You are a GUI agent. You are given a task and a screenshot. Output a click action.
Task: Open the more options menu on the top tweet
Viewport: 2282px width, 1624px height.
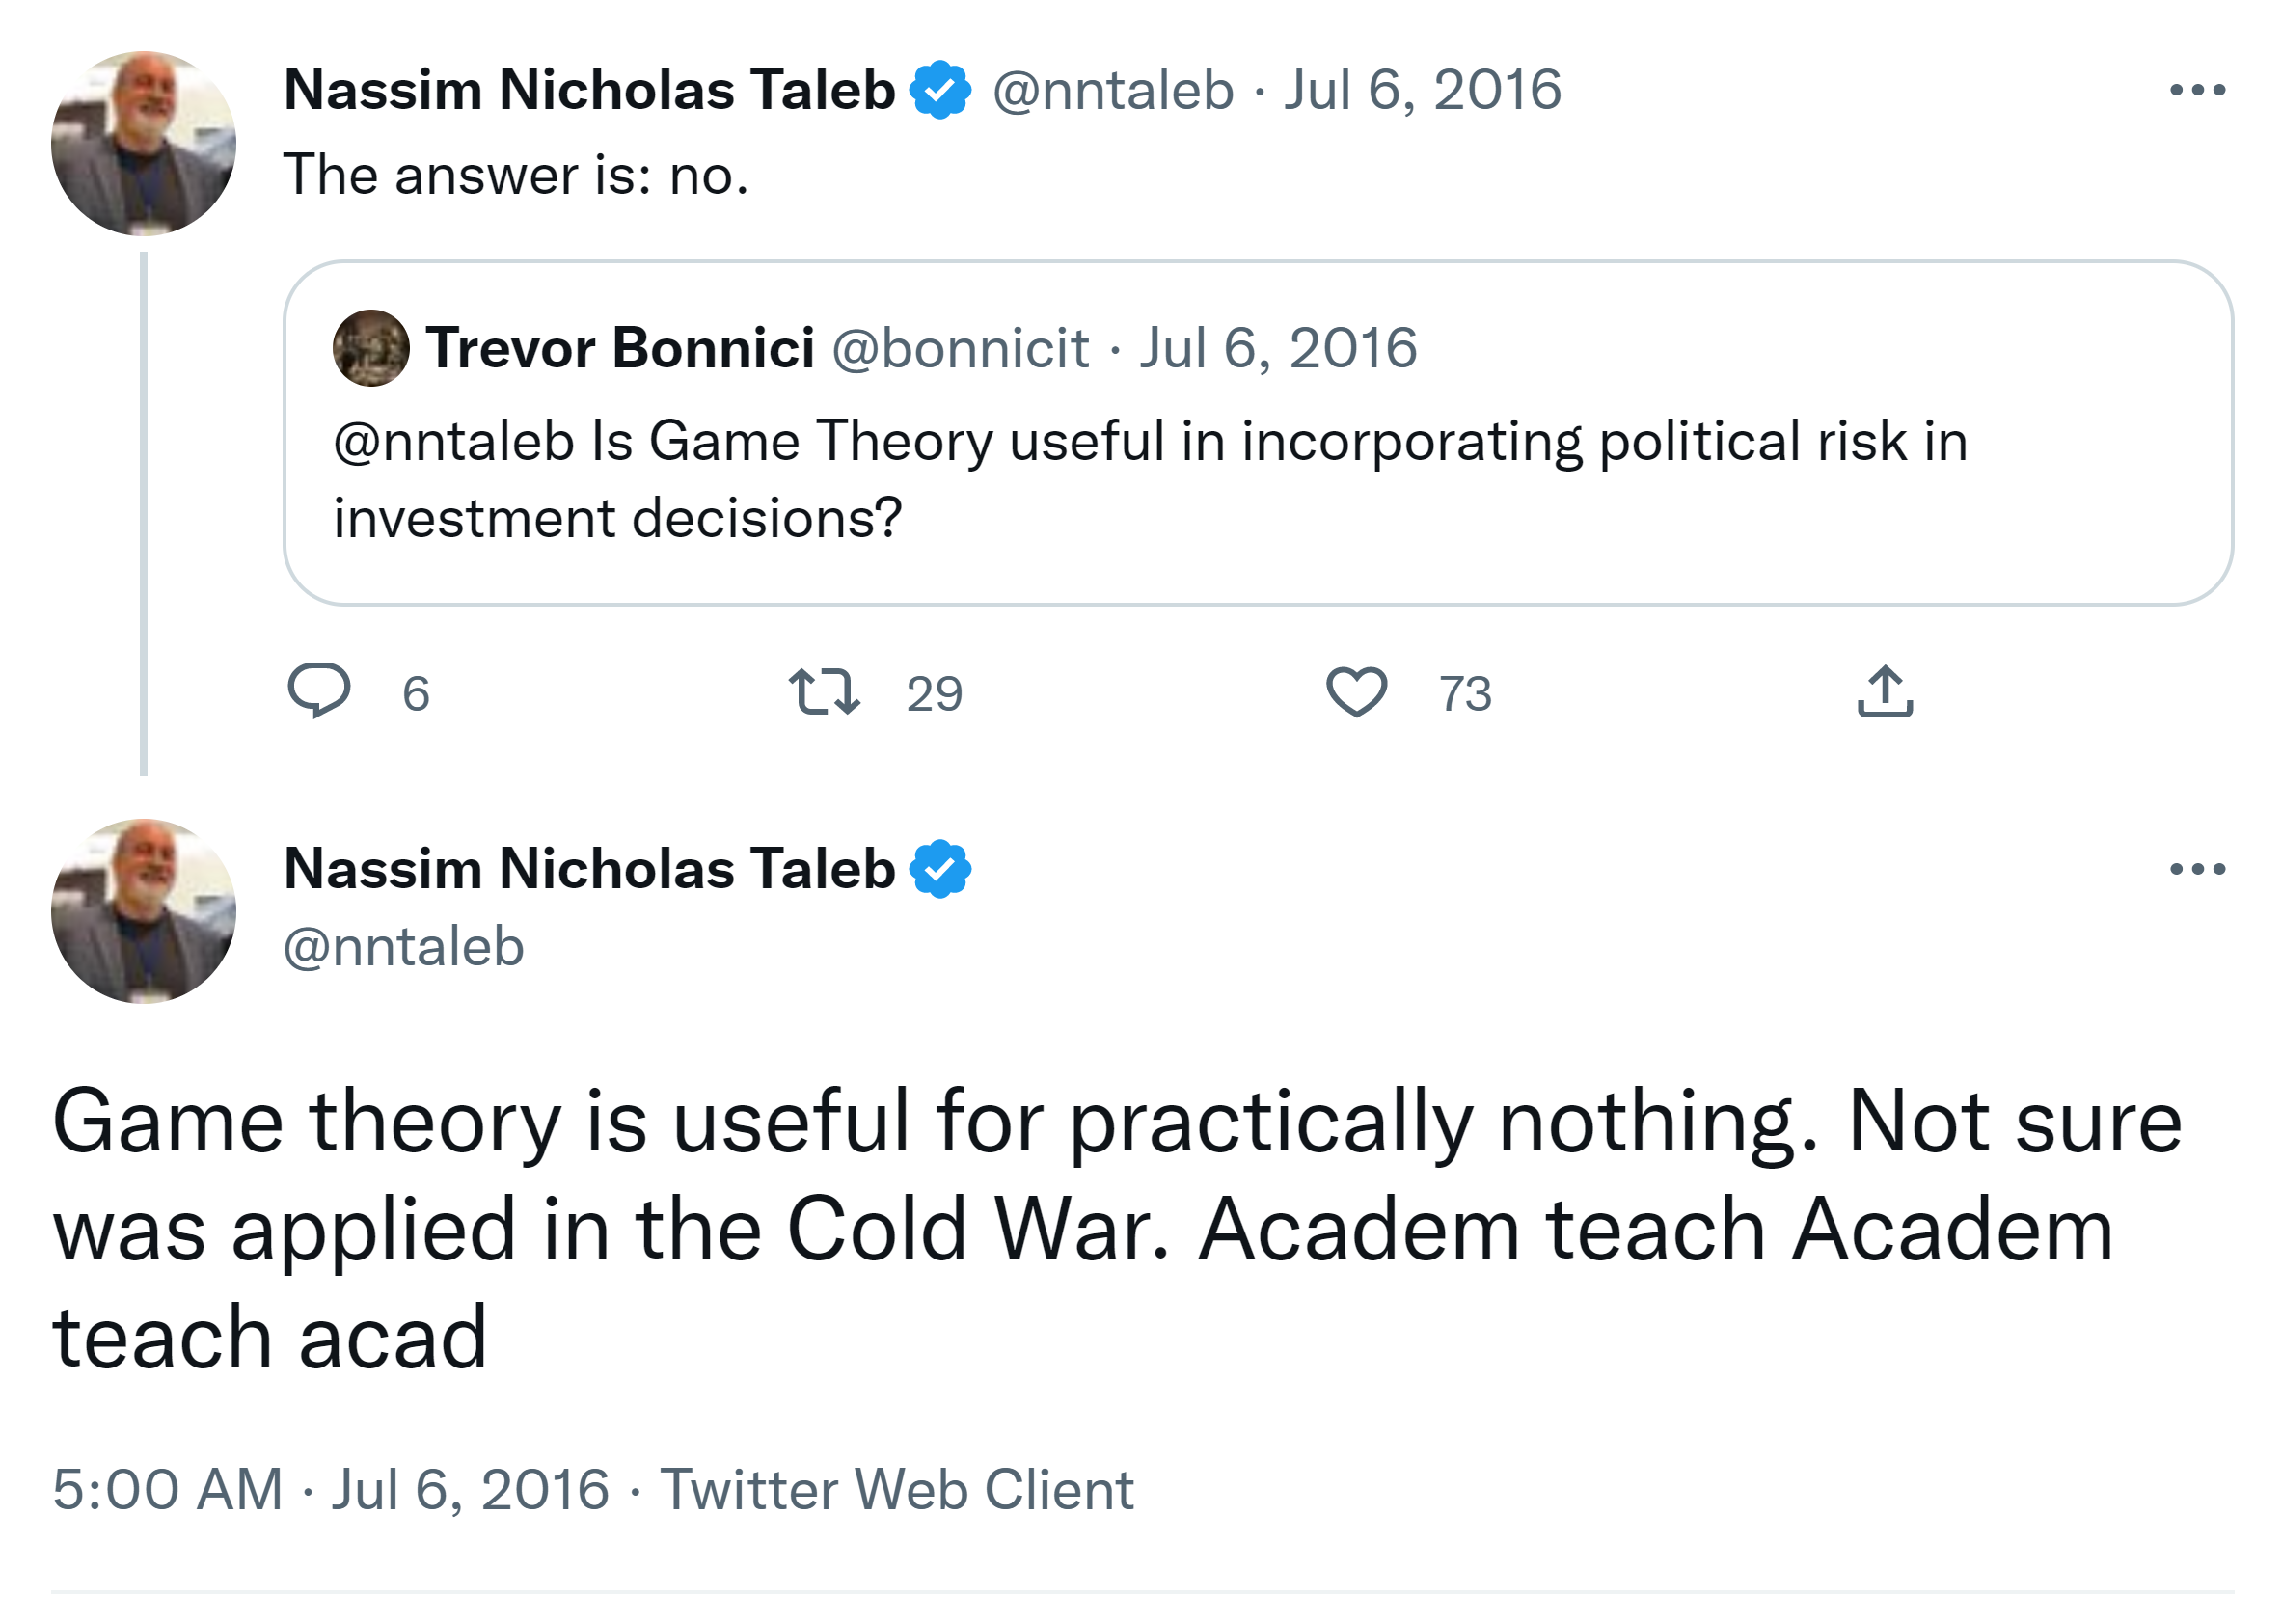click(x=2196, y=90)
